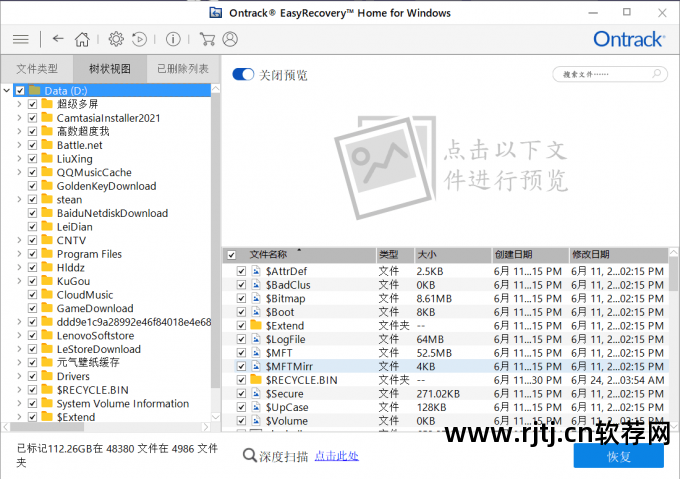
Task: Click the KuGou folder icon in tree
Action: point(47,281)
